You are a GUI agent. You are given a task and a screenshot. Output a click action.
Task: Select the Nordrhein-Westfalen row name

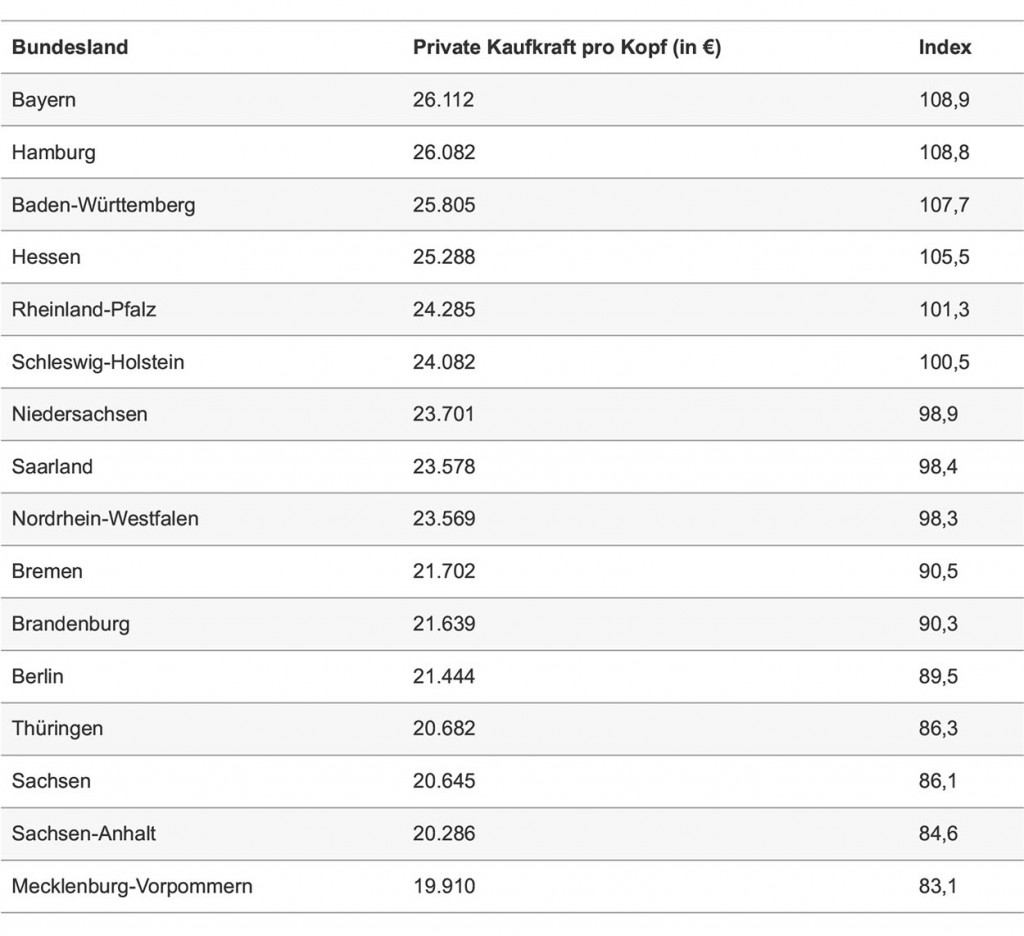click(105, 518)
